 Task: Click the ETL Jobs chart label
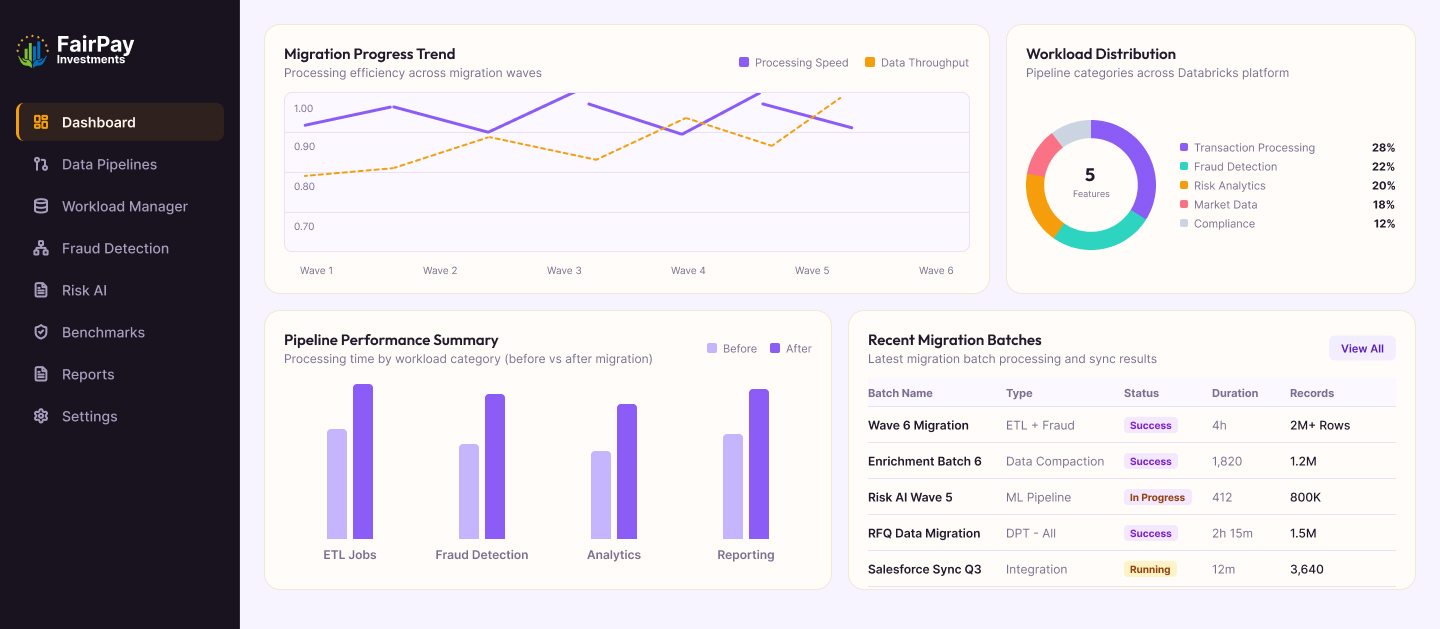350,554
